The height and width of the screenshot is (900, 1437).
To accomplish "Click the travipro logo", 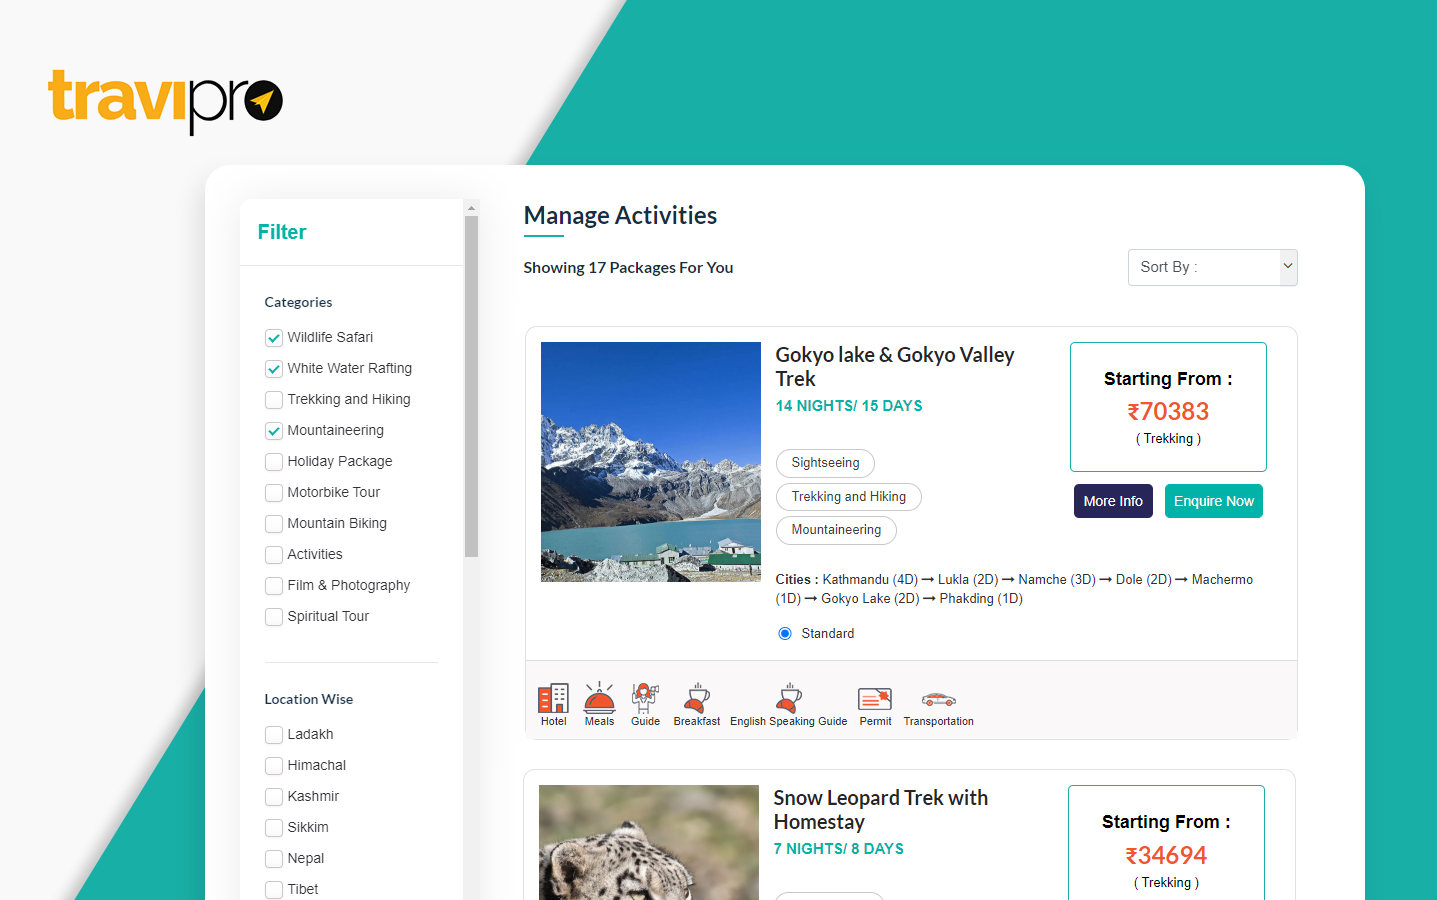I will (x=166, y=101).
